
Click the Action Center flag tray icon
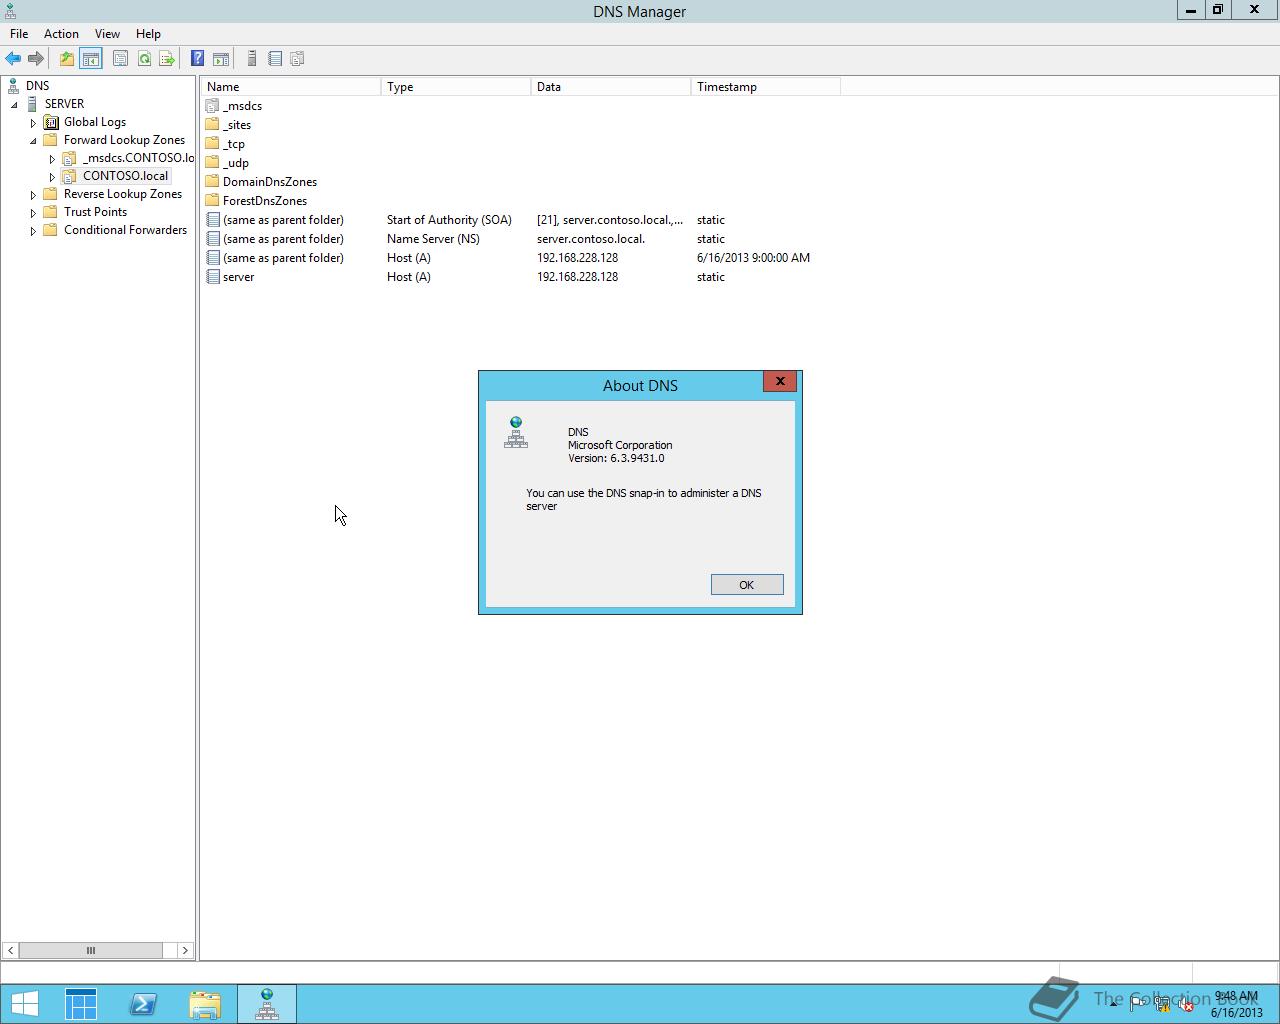tap(1138, 1005)
